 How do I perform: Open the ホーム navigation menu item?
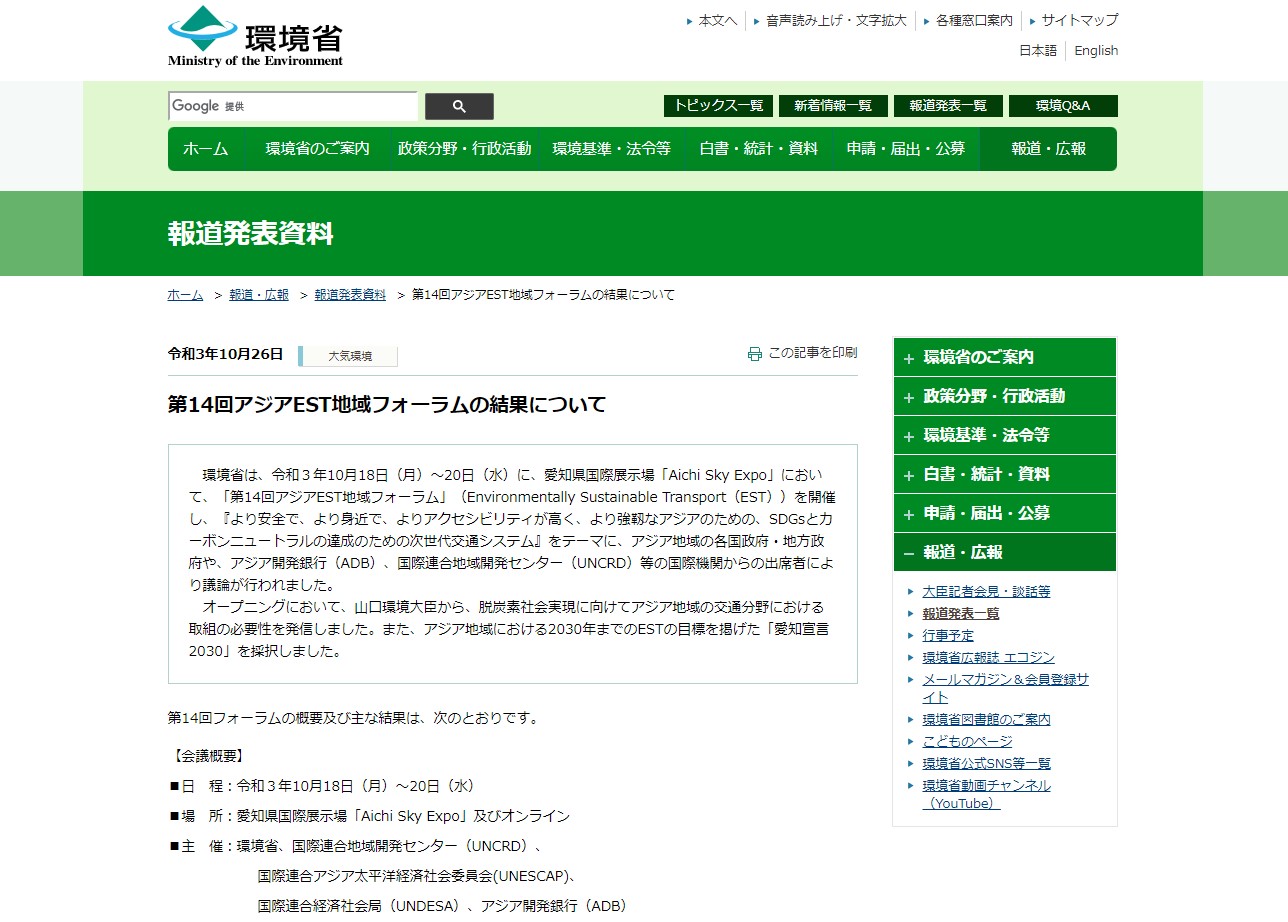point(206,149)
